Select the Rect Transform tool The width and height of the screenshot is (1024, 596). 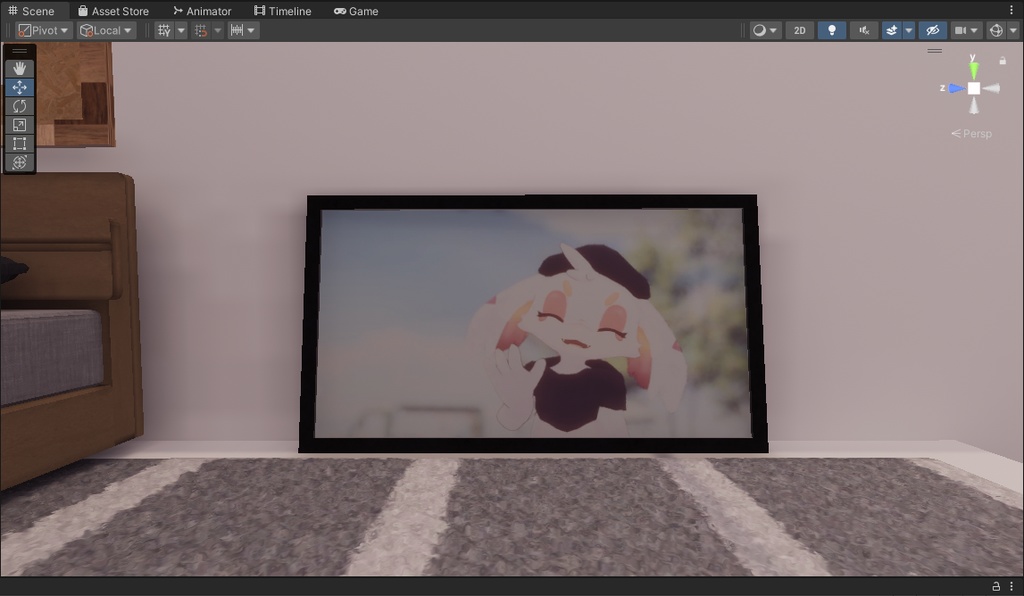point(19,143)
